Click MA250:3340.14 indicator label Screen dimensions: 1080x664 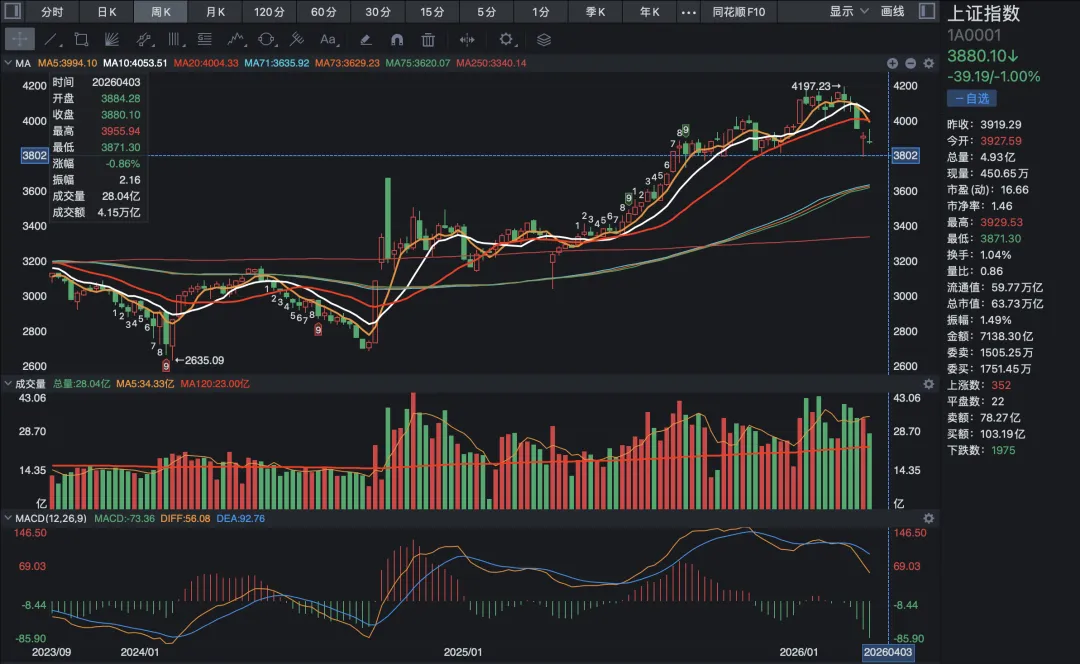pos(491,63)
